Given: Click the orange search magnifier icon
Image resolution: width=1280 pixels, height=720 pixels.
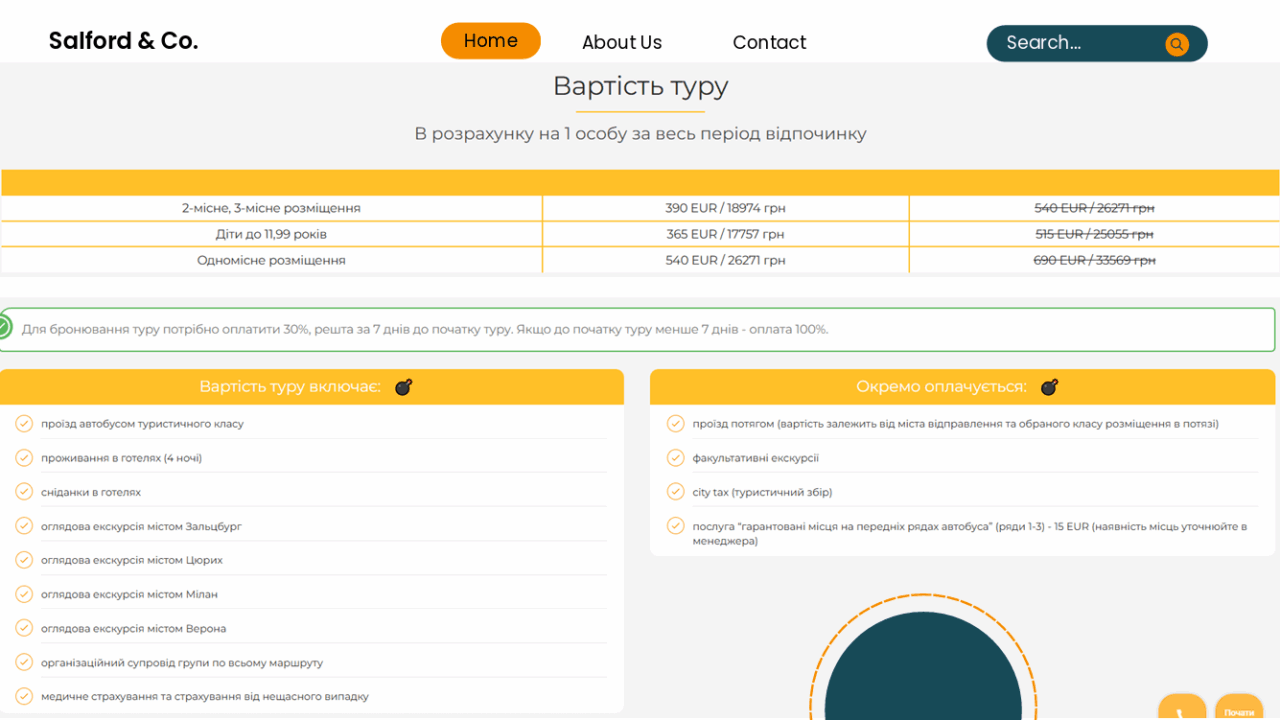Looking at the screenshot, I should coord(1176,44).
